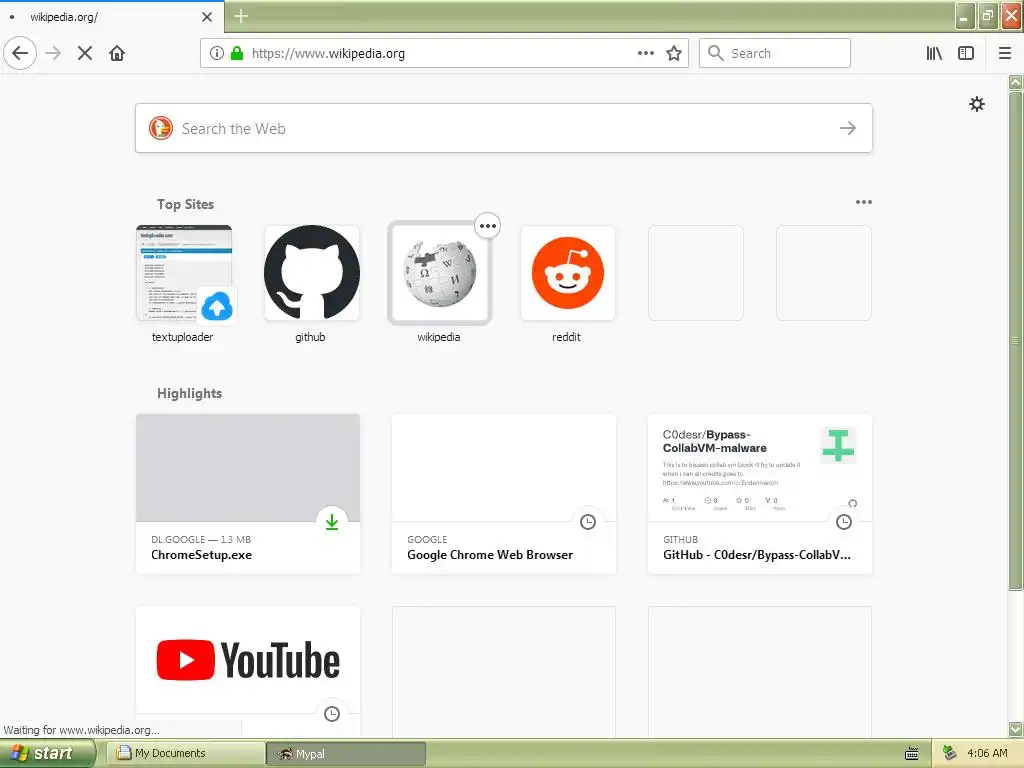This screenshot has height=768, width=1024.
Task: Click scrollbar down arrow
Action: (x=1016, y=729)
